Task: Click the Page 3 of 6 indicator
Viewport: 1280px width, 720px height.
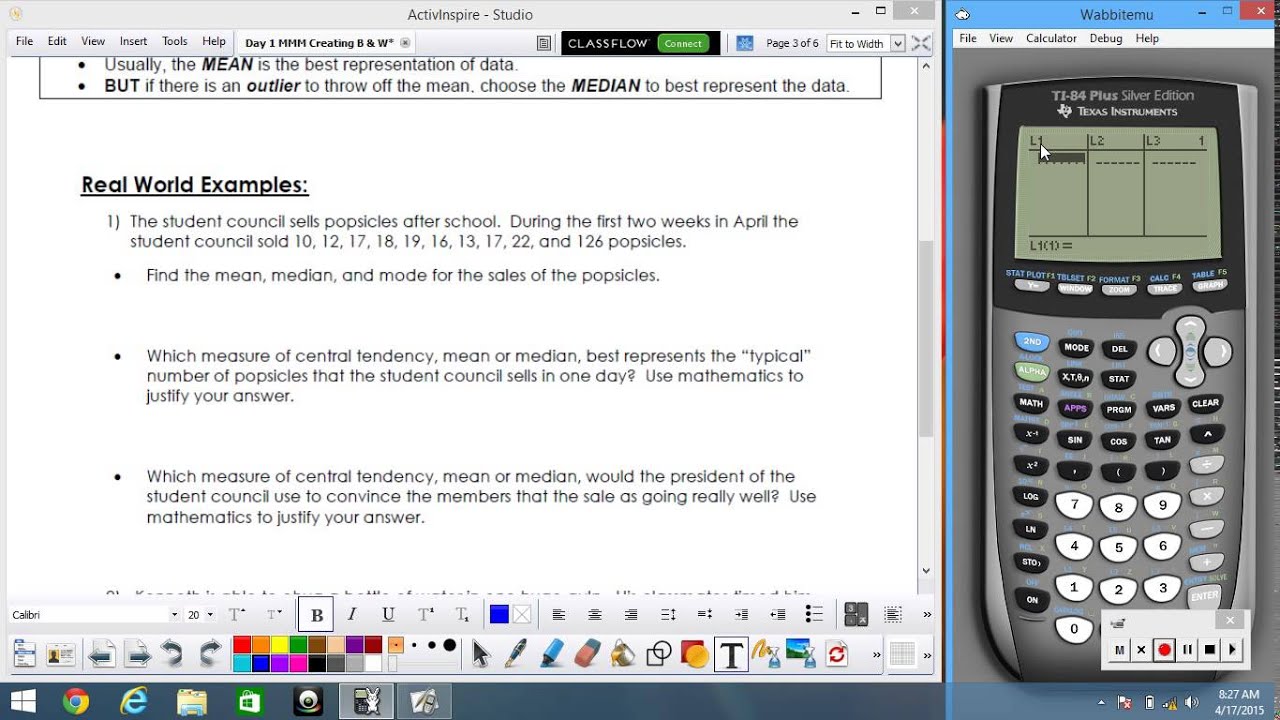Action: (x=792, y=44)
